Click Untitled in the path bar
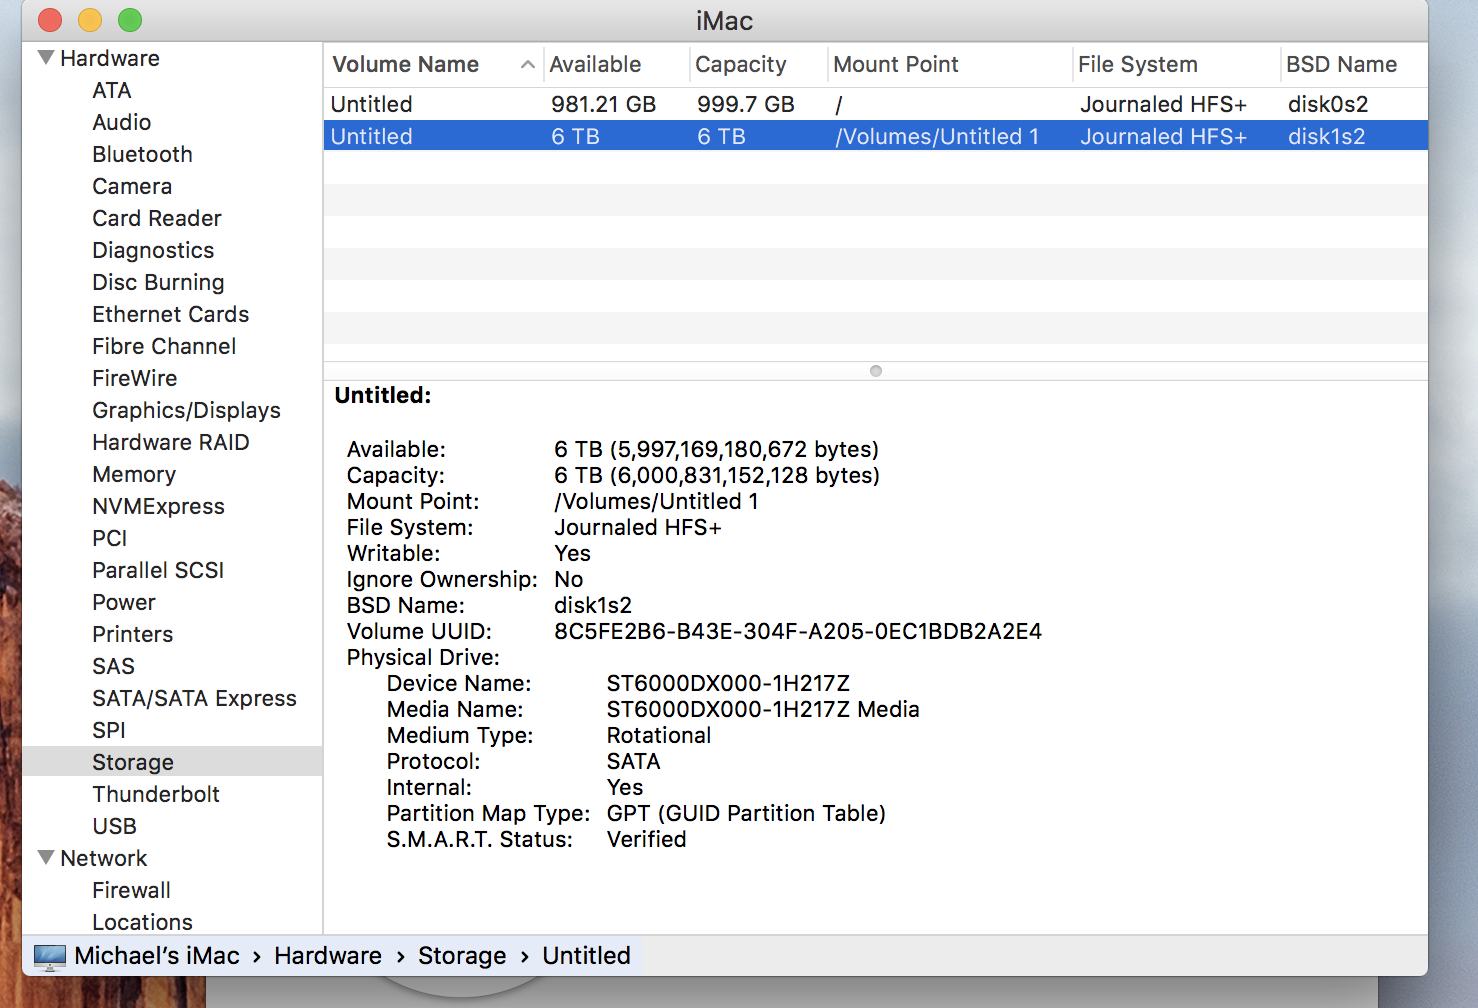 [586, 956]
